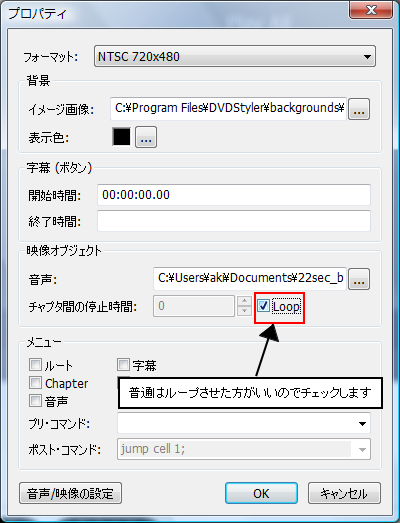Browse for 音声 audio file with ... button
The width and height of the screenshot is (400, 523).
coord(359,279)
